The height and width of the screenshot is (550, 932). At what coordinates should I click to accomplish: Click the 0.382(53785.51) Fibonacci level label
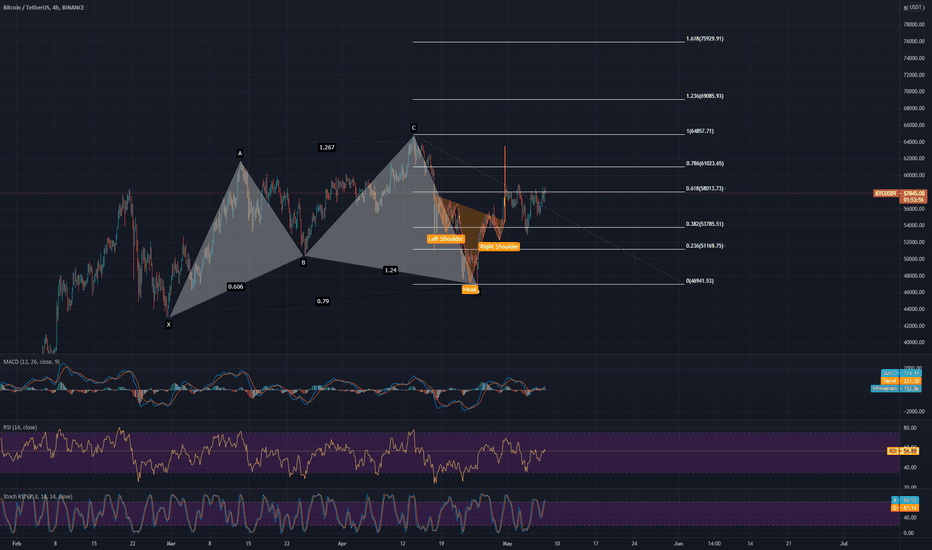pyautogui.click(x=705, y=224)
